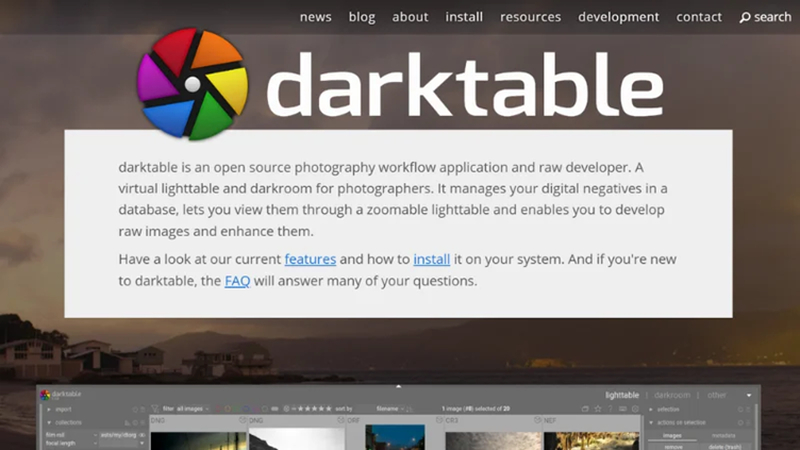Open the install navigation item at top
The width and height of the screenshot is (800, 450).
click(x=464, y=17)
